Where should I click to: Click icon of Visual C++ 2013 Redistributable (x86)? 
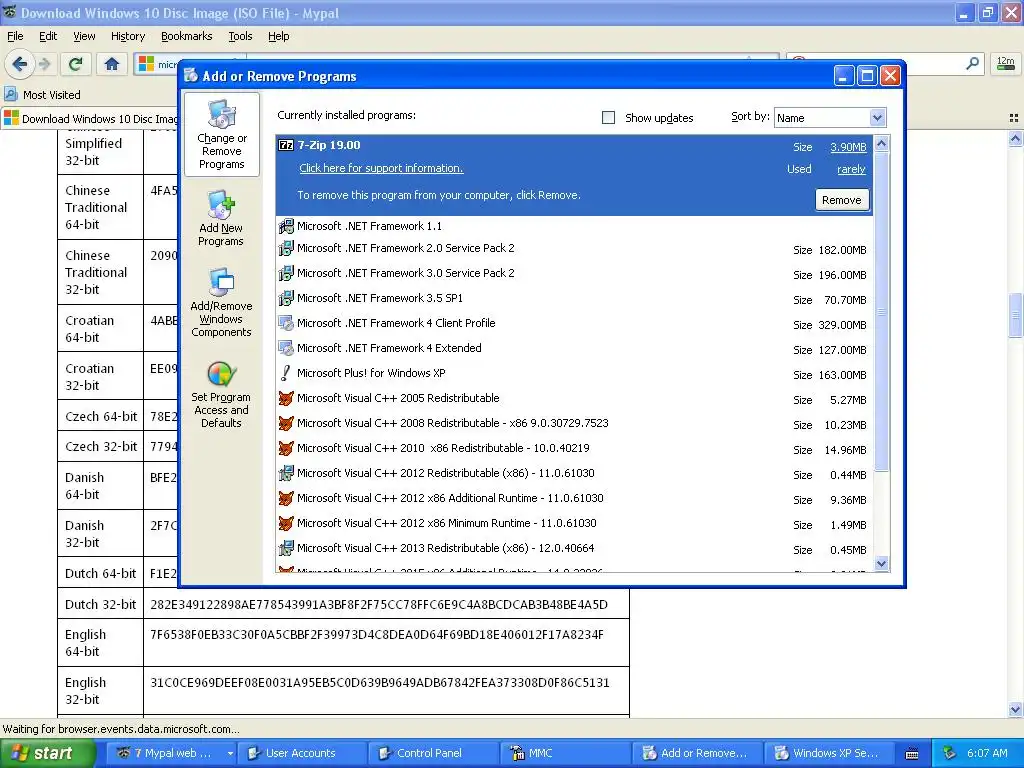[286, 549]
